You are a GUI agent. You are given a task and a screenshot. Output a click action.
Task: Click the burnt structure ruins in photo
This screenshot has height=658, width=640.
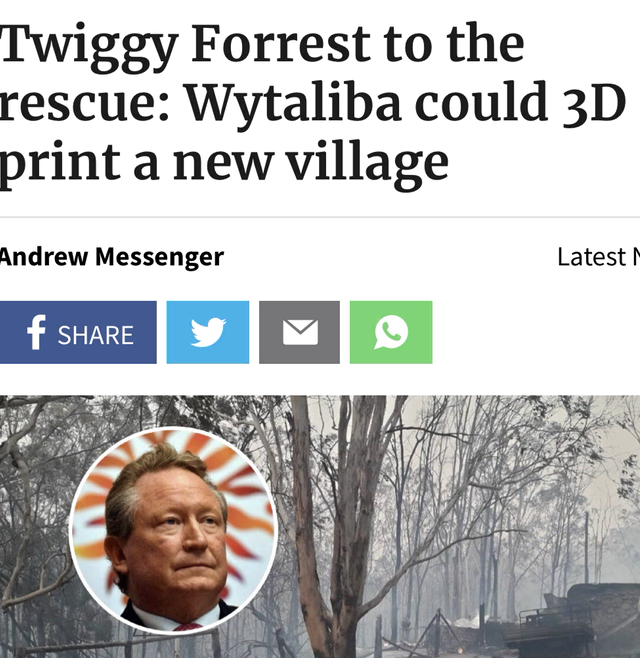coord(579,621)
